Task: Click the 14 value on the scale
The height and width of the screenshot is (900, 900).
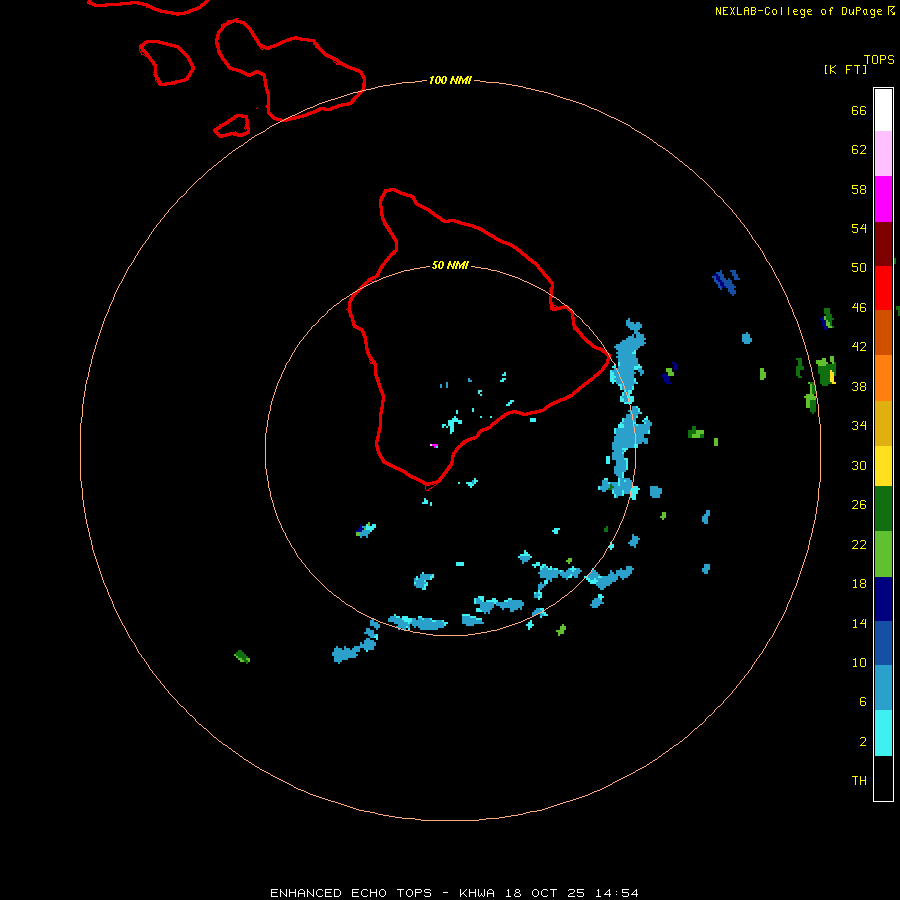Action: pos(859,623)
